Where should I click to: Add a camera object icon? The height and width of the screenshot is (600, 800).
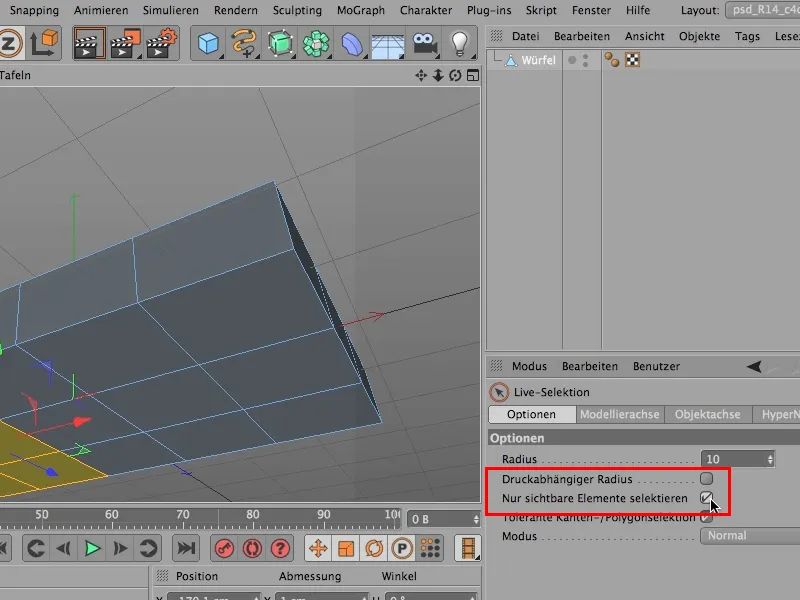[424, 44]
